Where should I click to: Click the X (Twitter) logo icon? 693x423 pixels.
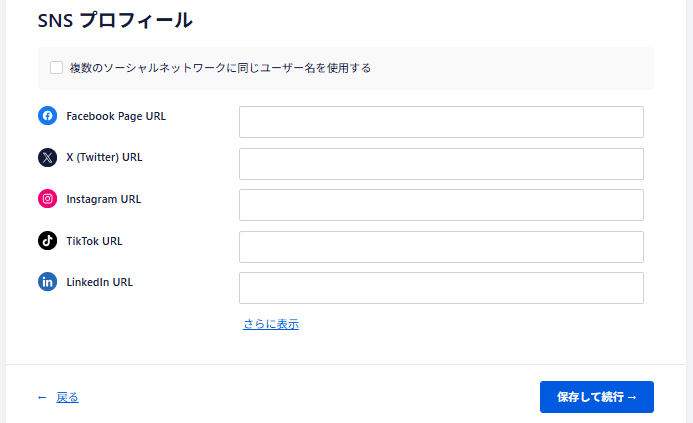pyautogui.click(x=47, y=157)
